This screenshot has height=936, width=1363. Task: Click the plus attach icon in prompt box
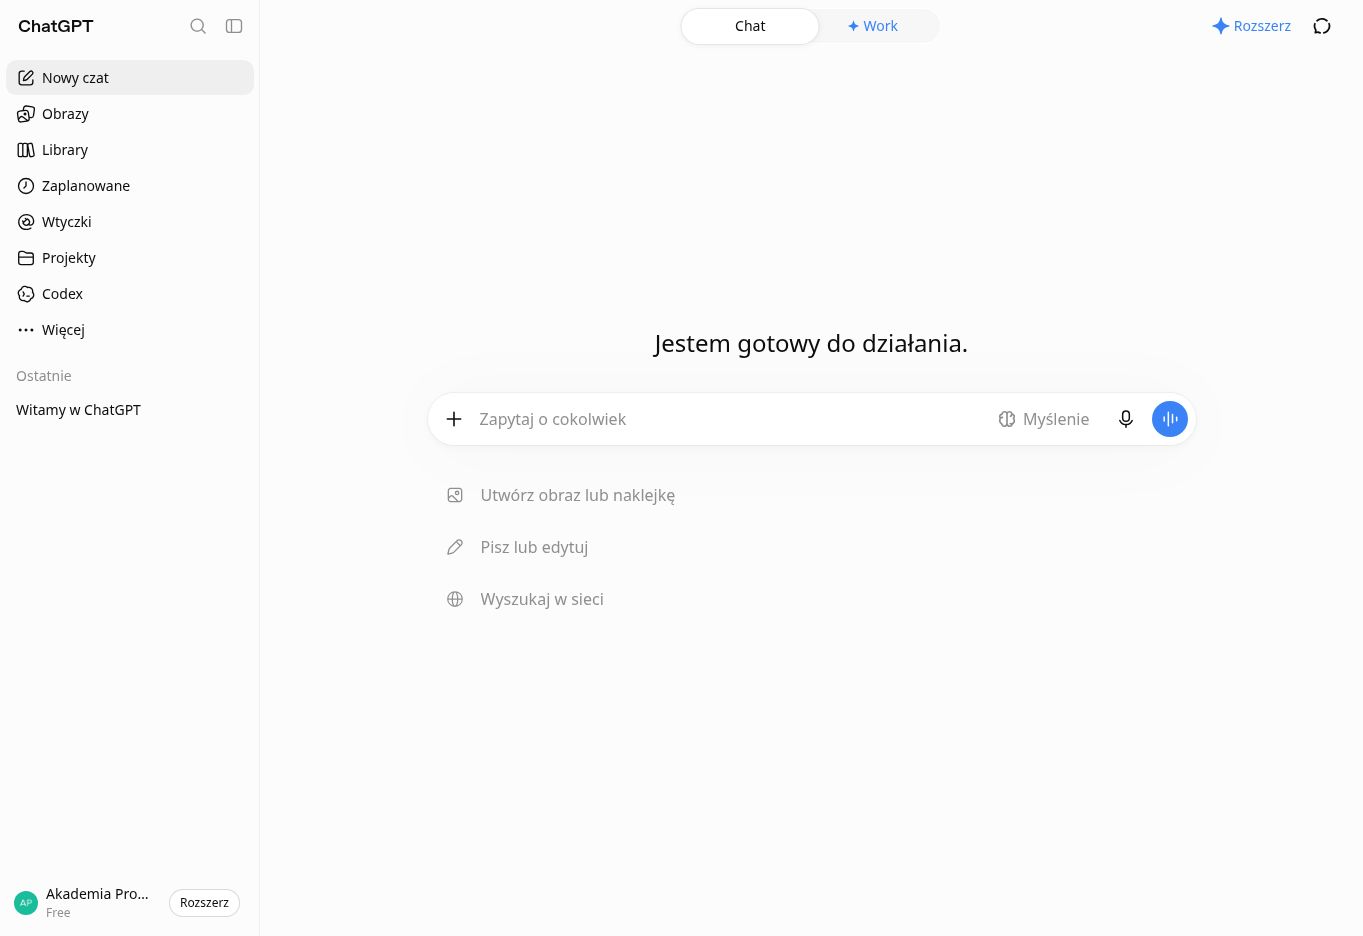click(454, 419)
